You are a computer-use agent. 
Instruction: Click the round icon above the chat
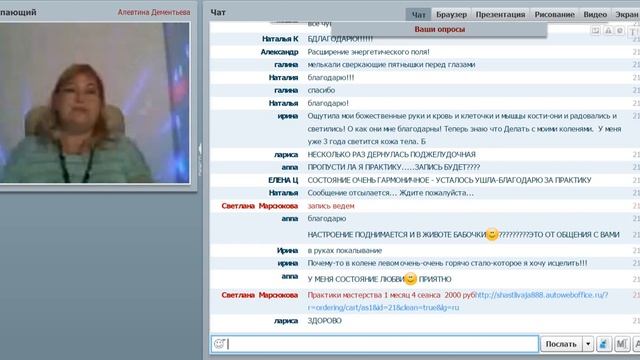point(620,31)
